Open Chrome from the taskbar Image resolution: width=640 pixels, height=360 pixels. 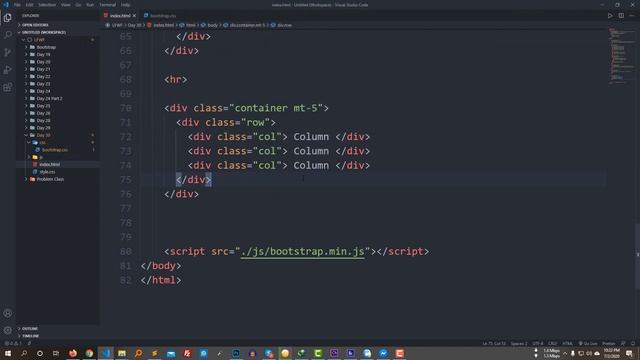tap(89, 353)
